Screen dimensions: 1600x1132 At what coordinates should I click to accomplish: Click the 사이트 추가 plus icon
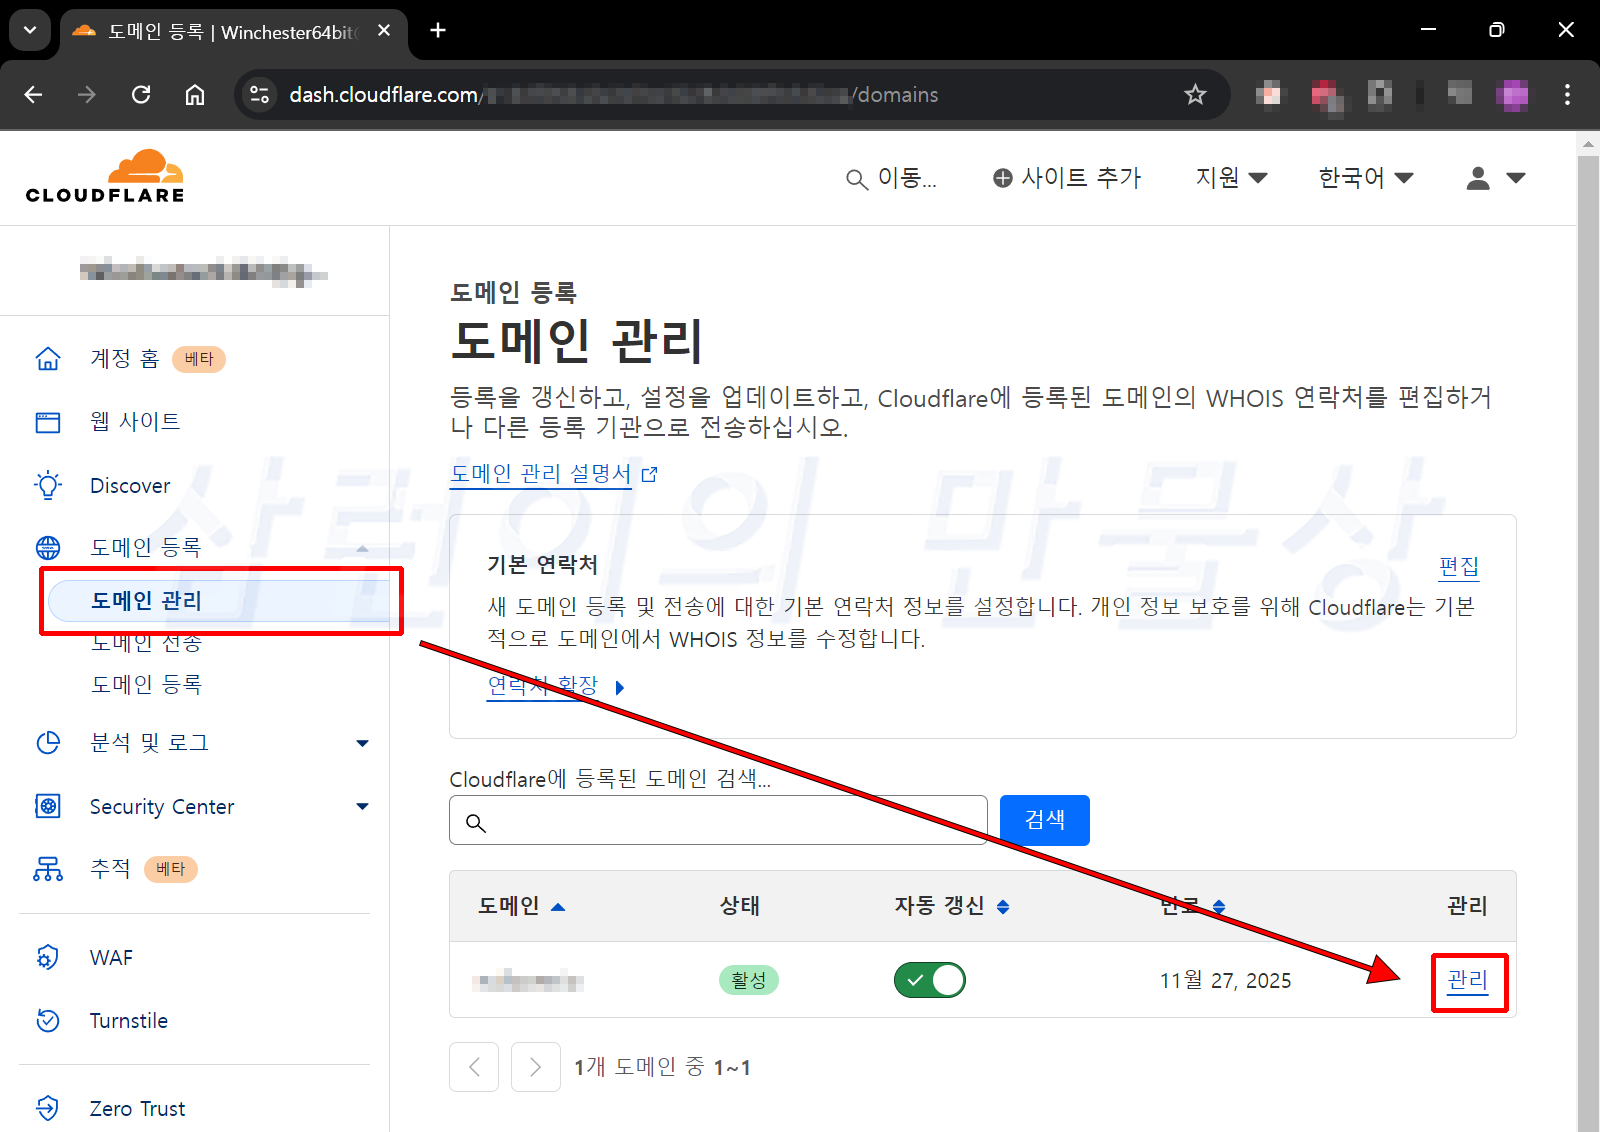point(1002,178)
